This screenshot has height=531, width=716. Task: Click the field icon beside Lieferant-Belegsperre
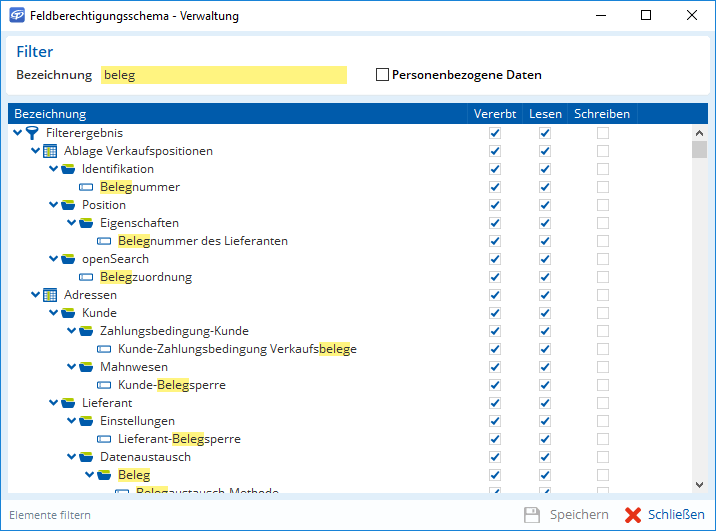point(104,439)
